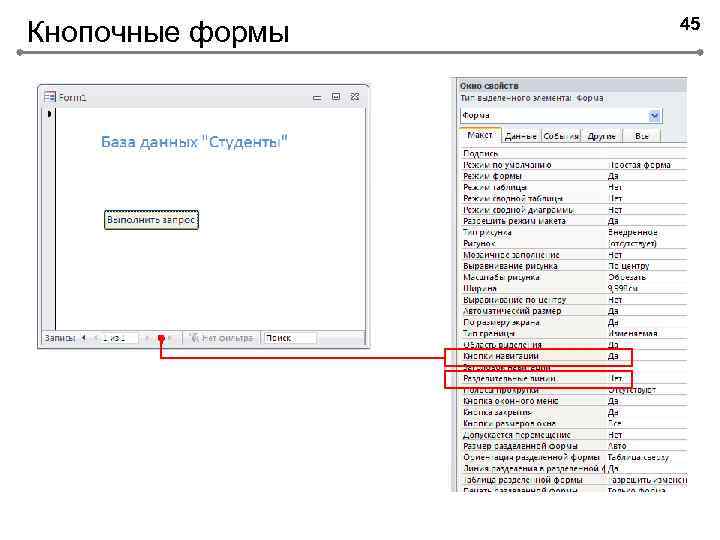Close the Form1 window
The width and height of the screenshot is (720, 540).
pos(355,96)
